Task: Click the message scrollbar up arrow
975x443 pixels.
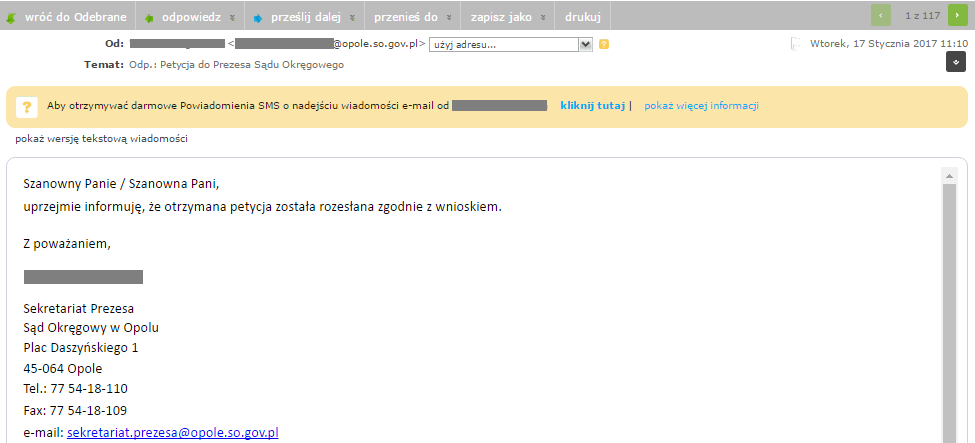Action: coord(949,176)
